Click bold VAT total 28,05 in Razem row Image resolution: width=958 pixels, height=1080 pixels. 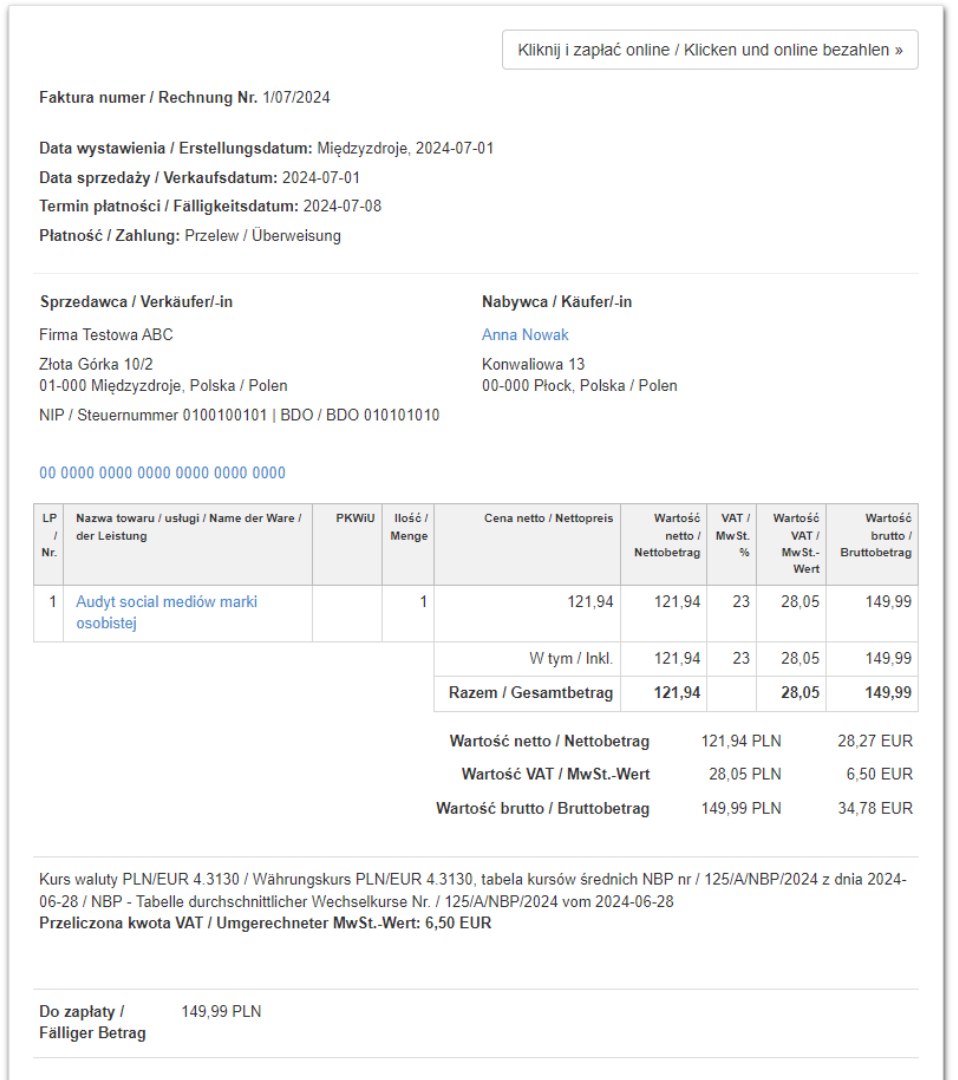800,693
